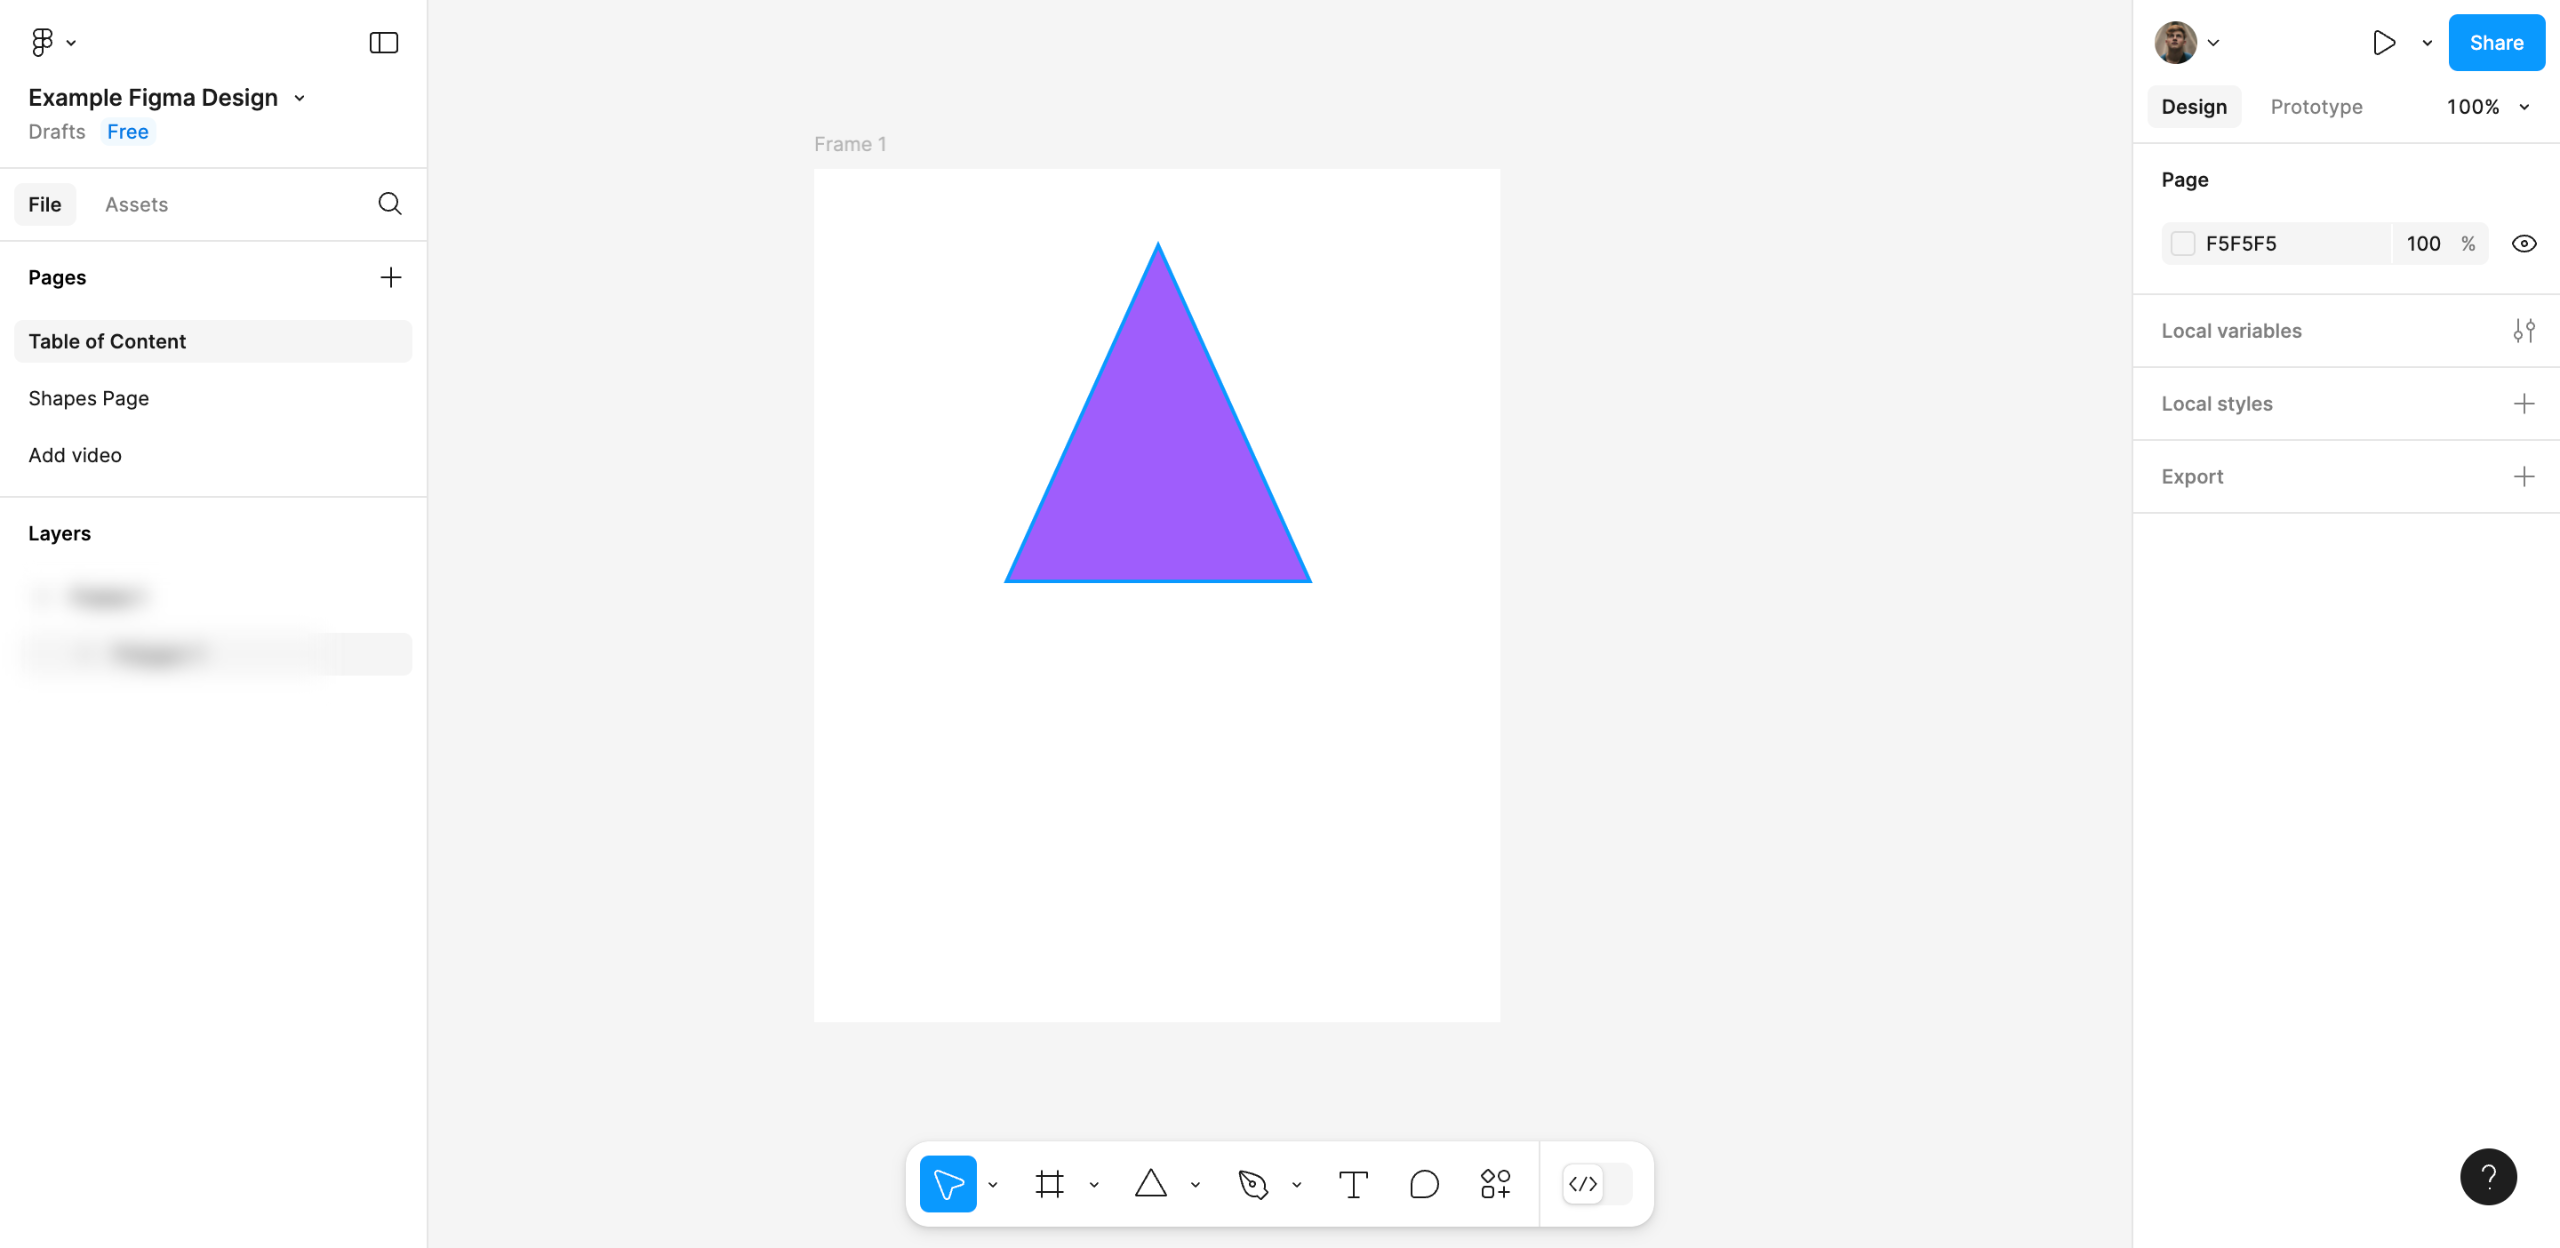Select the Text tool
2560x1248 pixels.
[x=1353, y=1184]
